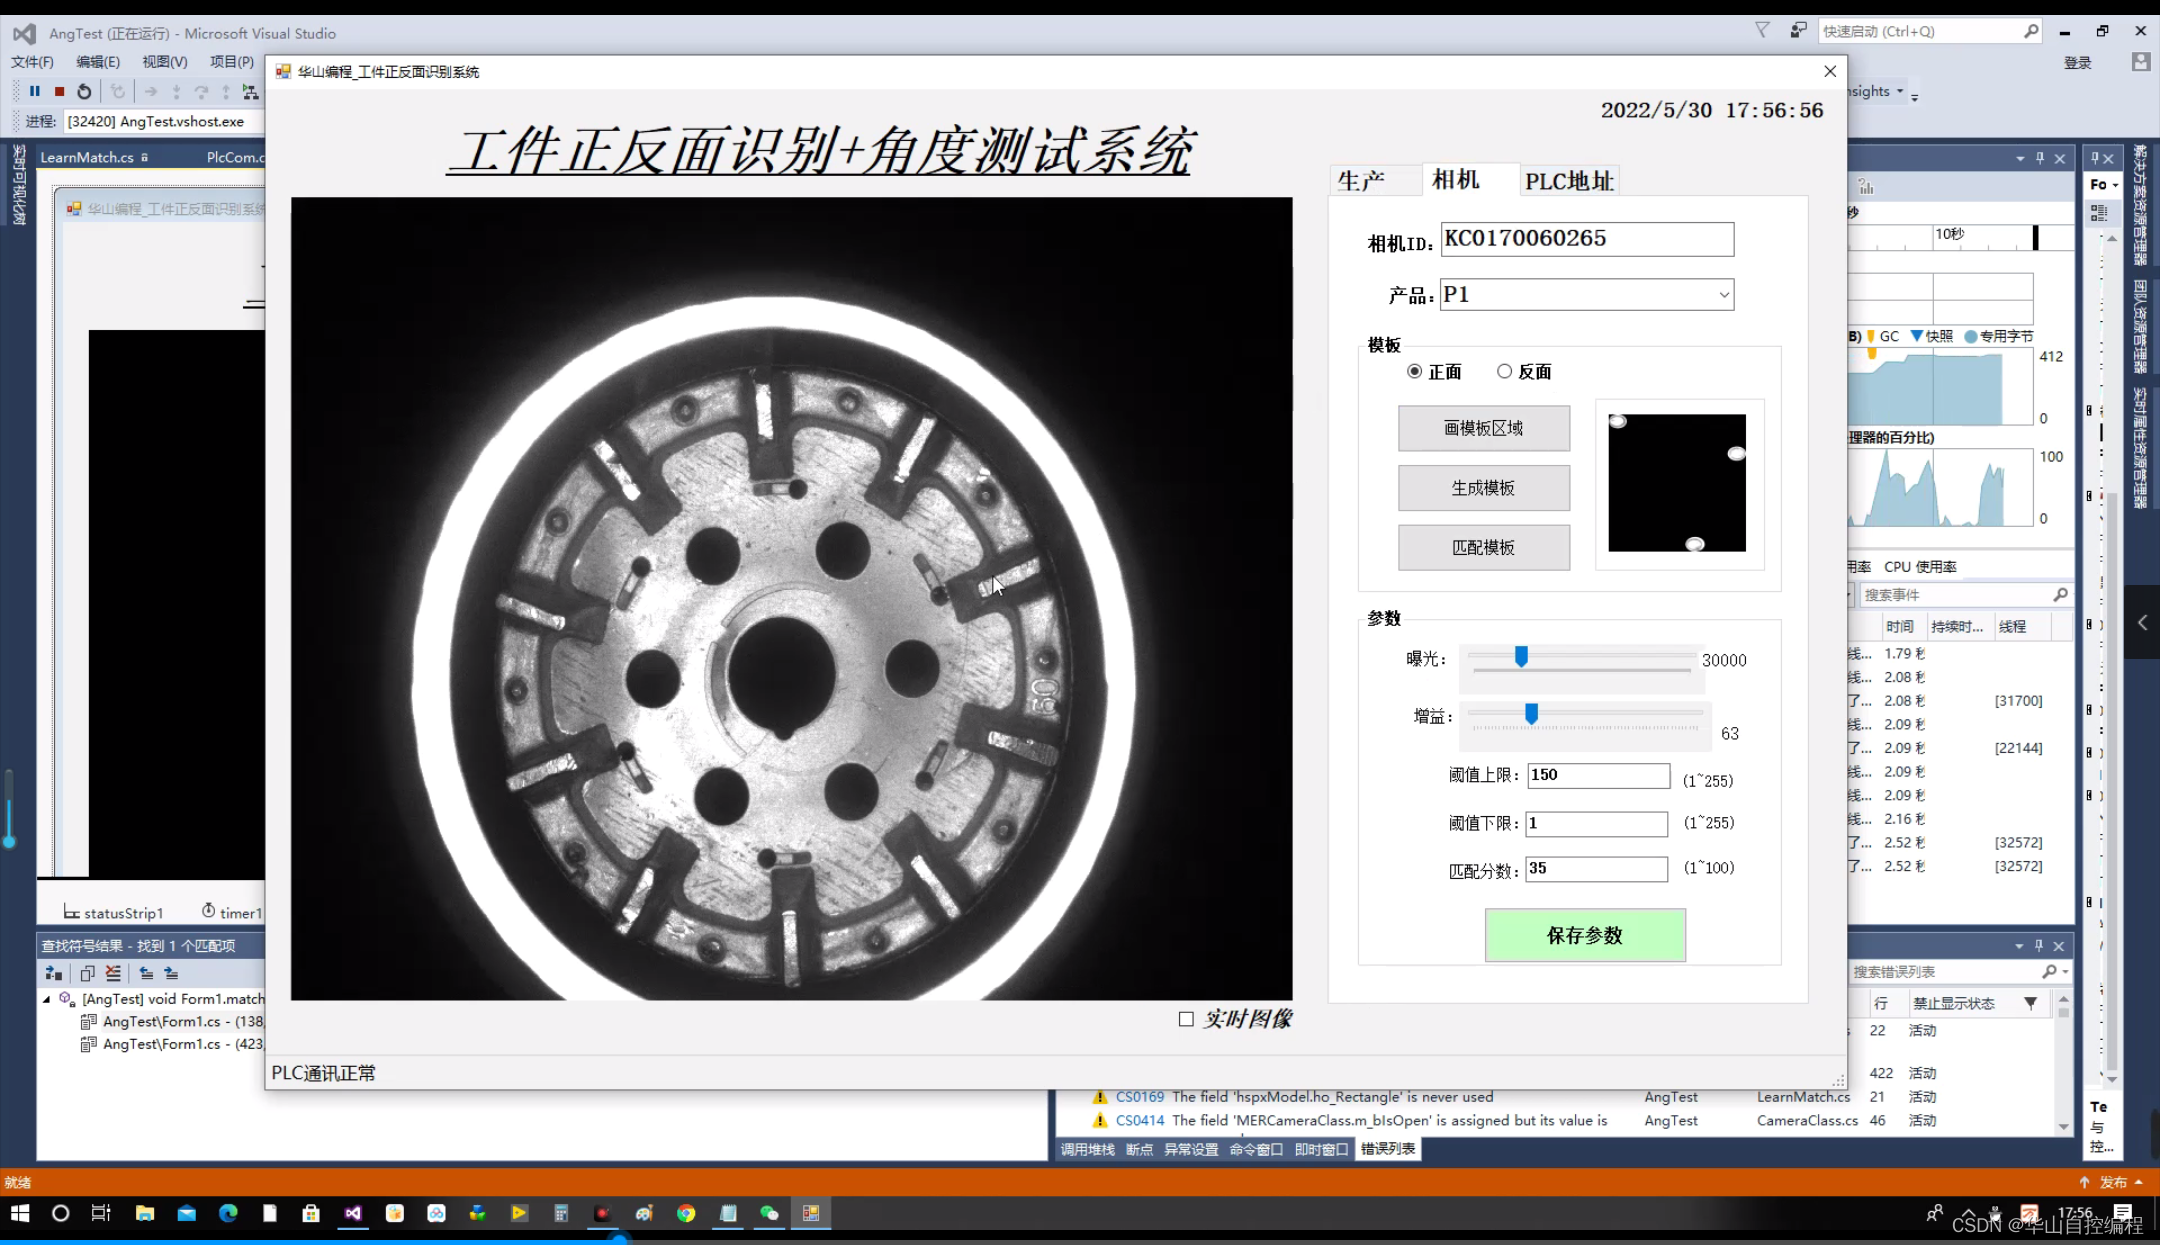Screen dimensions: 2160x1245
Task: Open the 禁止显示状态 filter dropdown
Action: tap(2030, 1003)
